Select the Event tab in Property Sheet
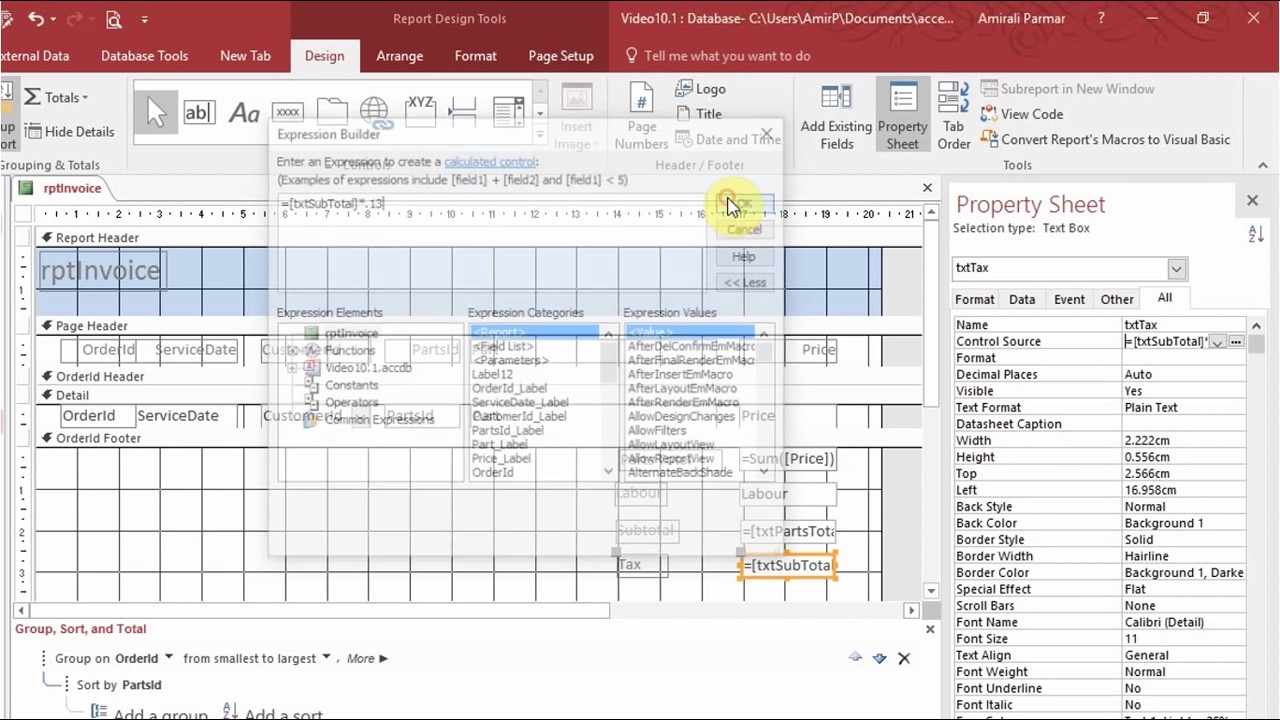 point(1069,299)
